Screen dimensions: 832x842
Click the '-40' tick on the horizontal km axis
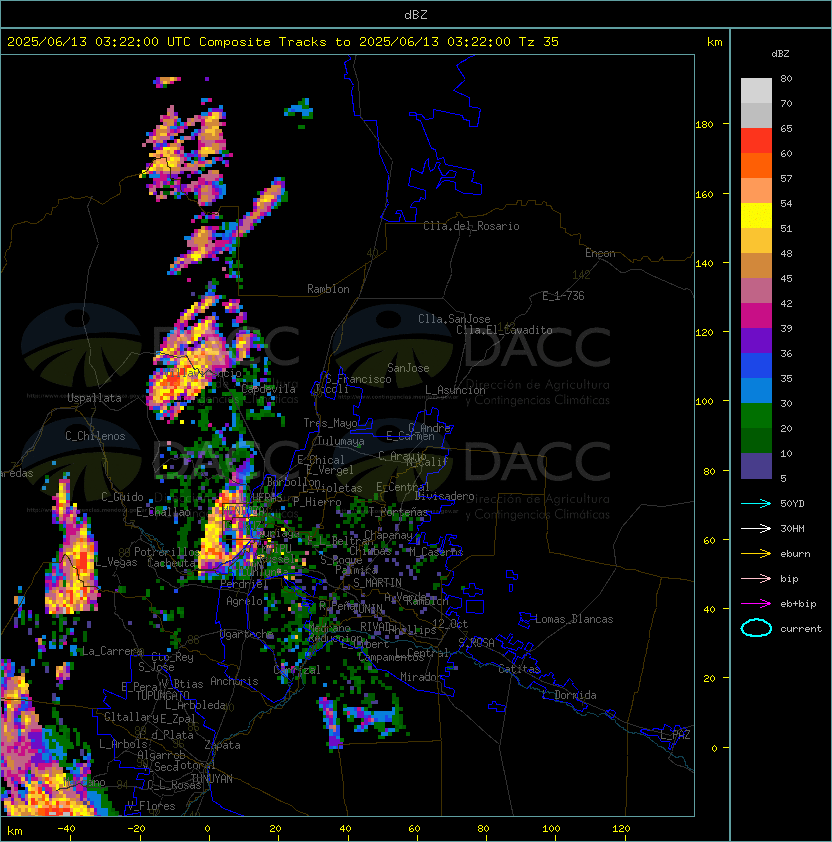(x=66, y=829)
